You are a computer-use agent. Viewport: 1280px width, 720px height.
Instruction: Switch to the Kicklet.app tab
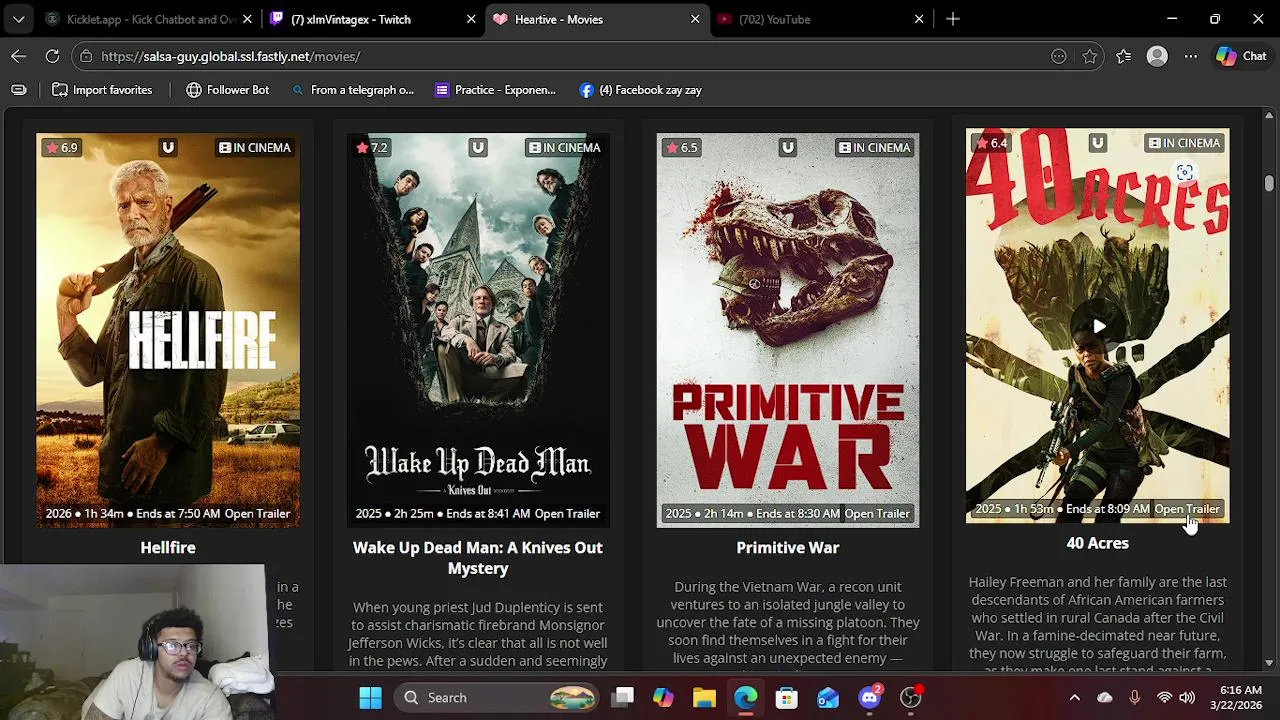click(x=150, y=19)
